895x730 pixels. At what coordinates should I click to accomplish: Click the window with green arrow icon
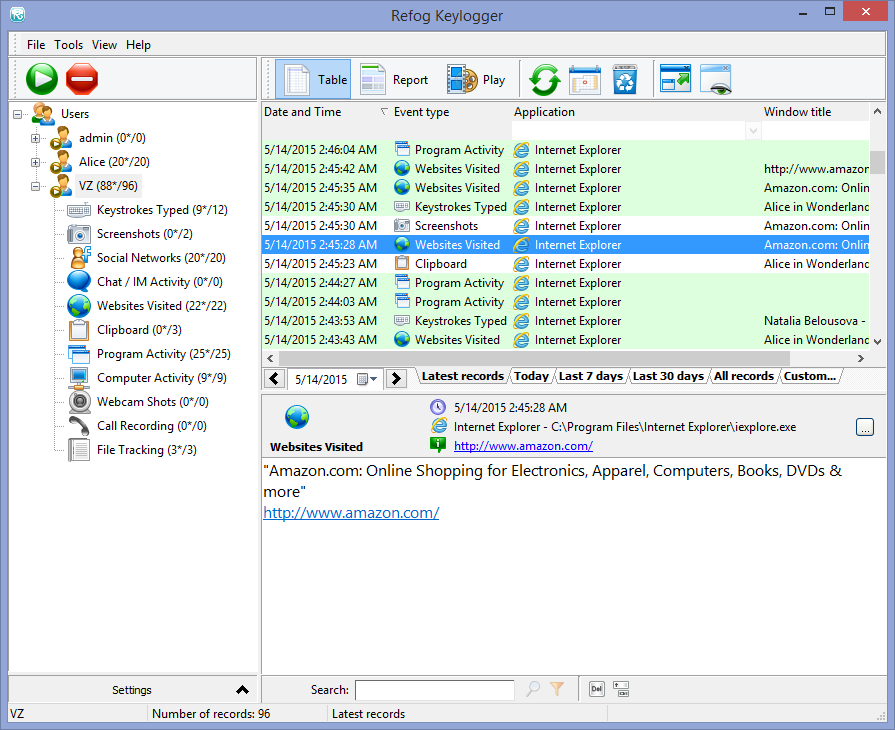coord(675,79)
